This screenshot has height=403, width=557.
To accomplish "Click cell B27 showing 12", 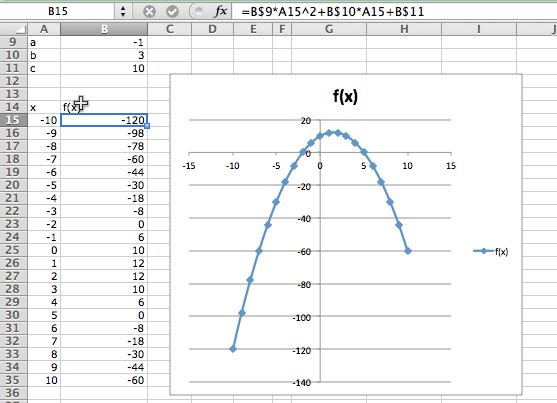I will 104,276.
